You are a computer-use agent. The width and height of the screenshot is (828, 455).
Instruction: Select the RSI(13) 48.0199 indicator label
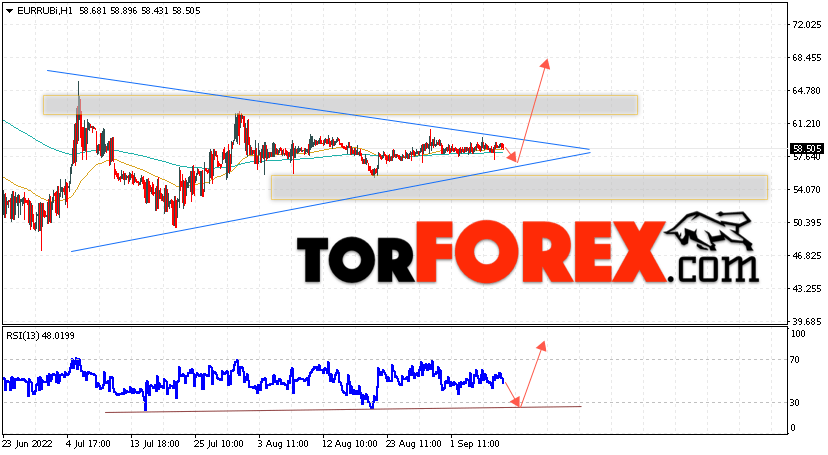(40, 335)
